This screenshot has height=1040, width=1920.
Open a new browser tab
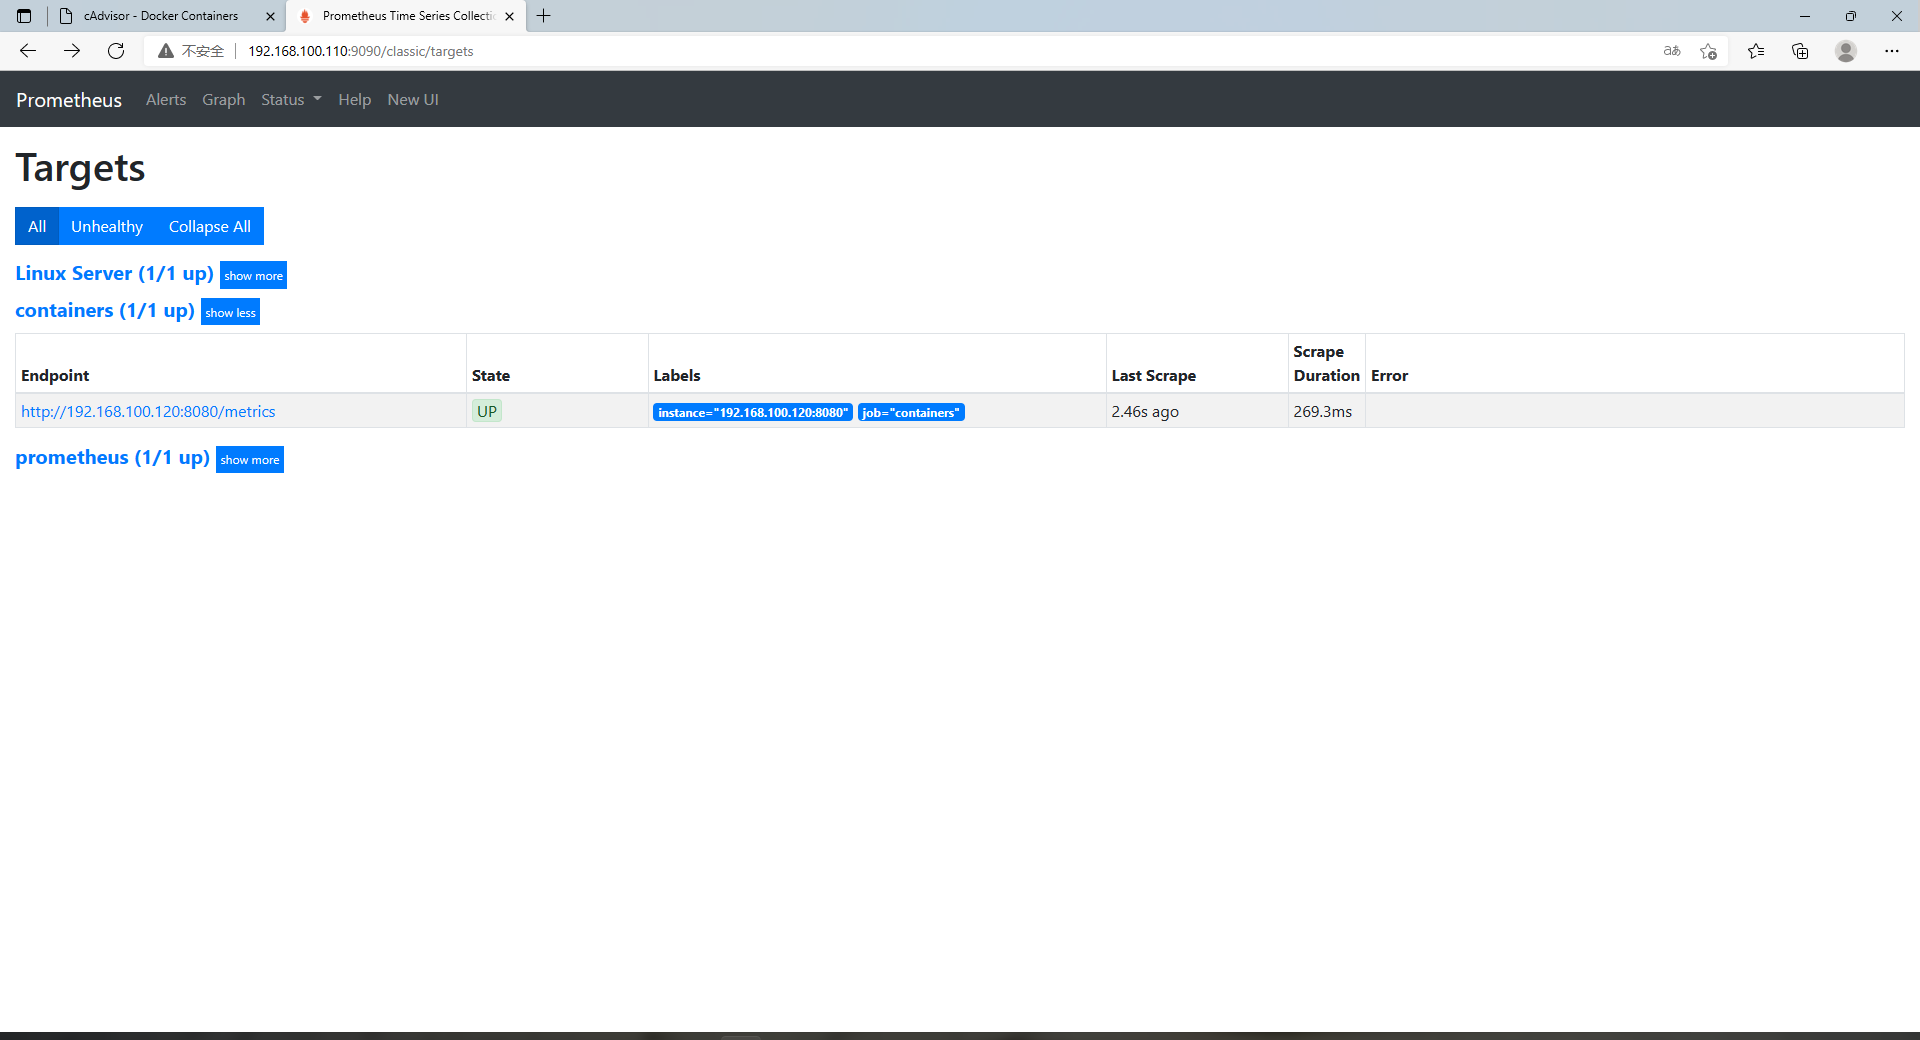pos(544,16)
